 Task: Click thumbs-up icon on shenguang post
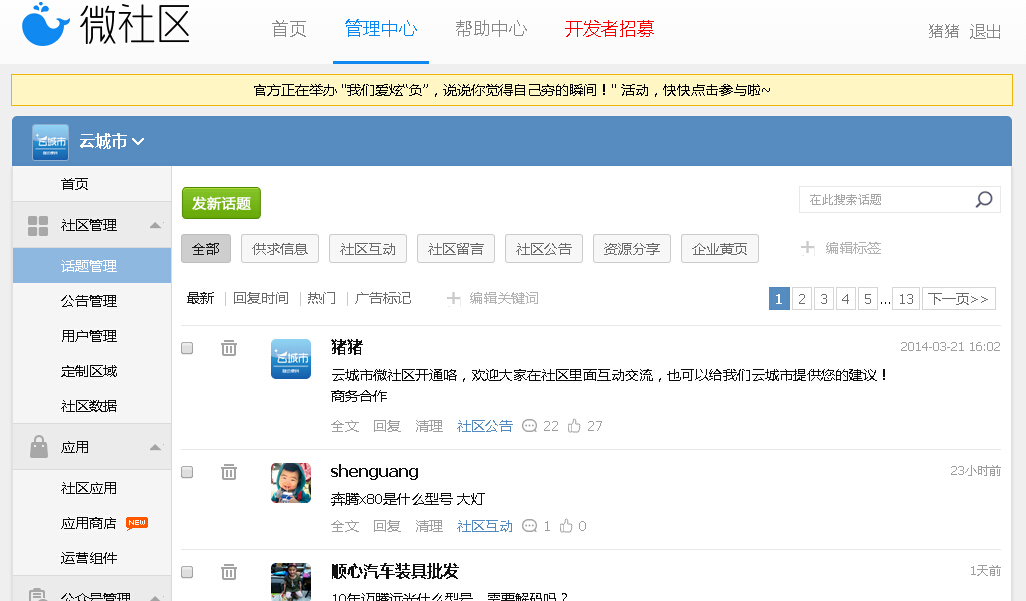click(x=566, y=526)
